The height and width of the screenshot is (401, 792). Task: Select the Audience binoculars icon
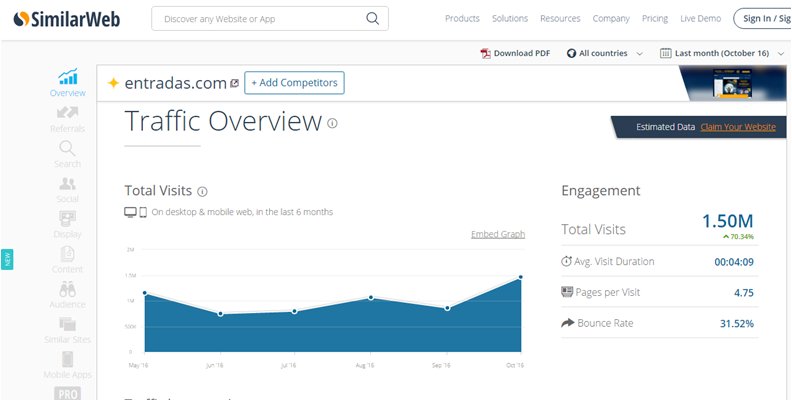click(67, 289)
